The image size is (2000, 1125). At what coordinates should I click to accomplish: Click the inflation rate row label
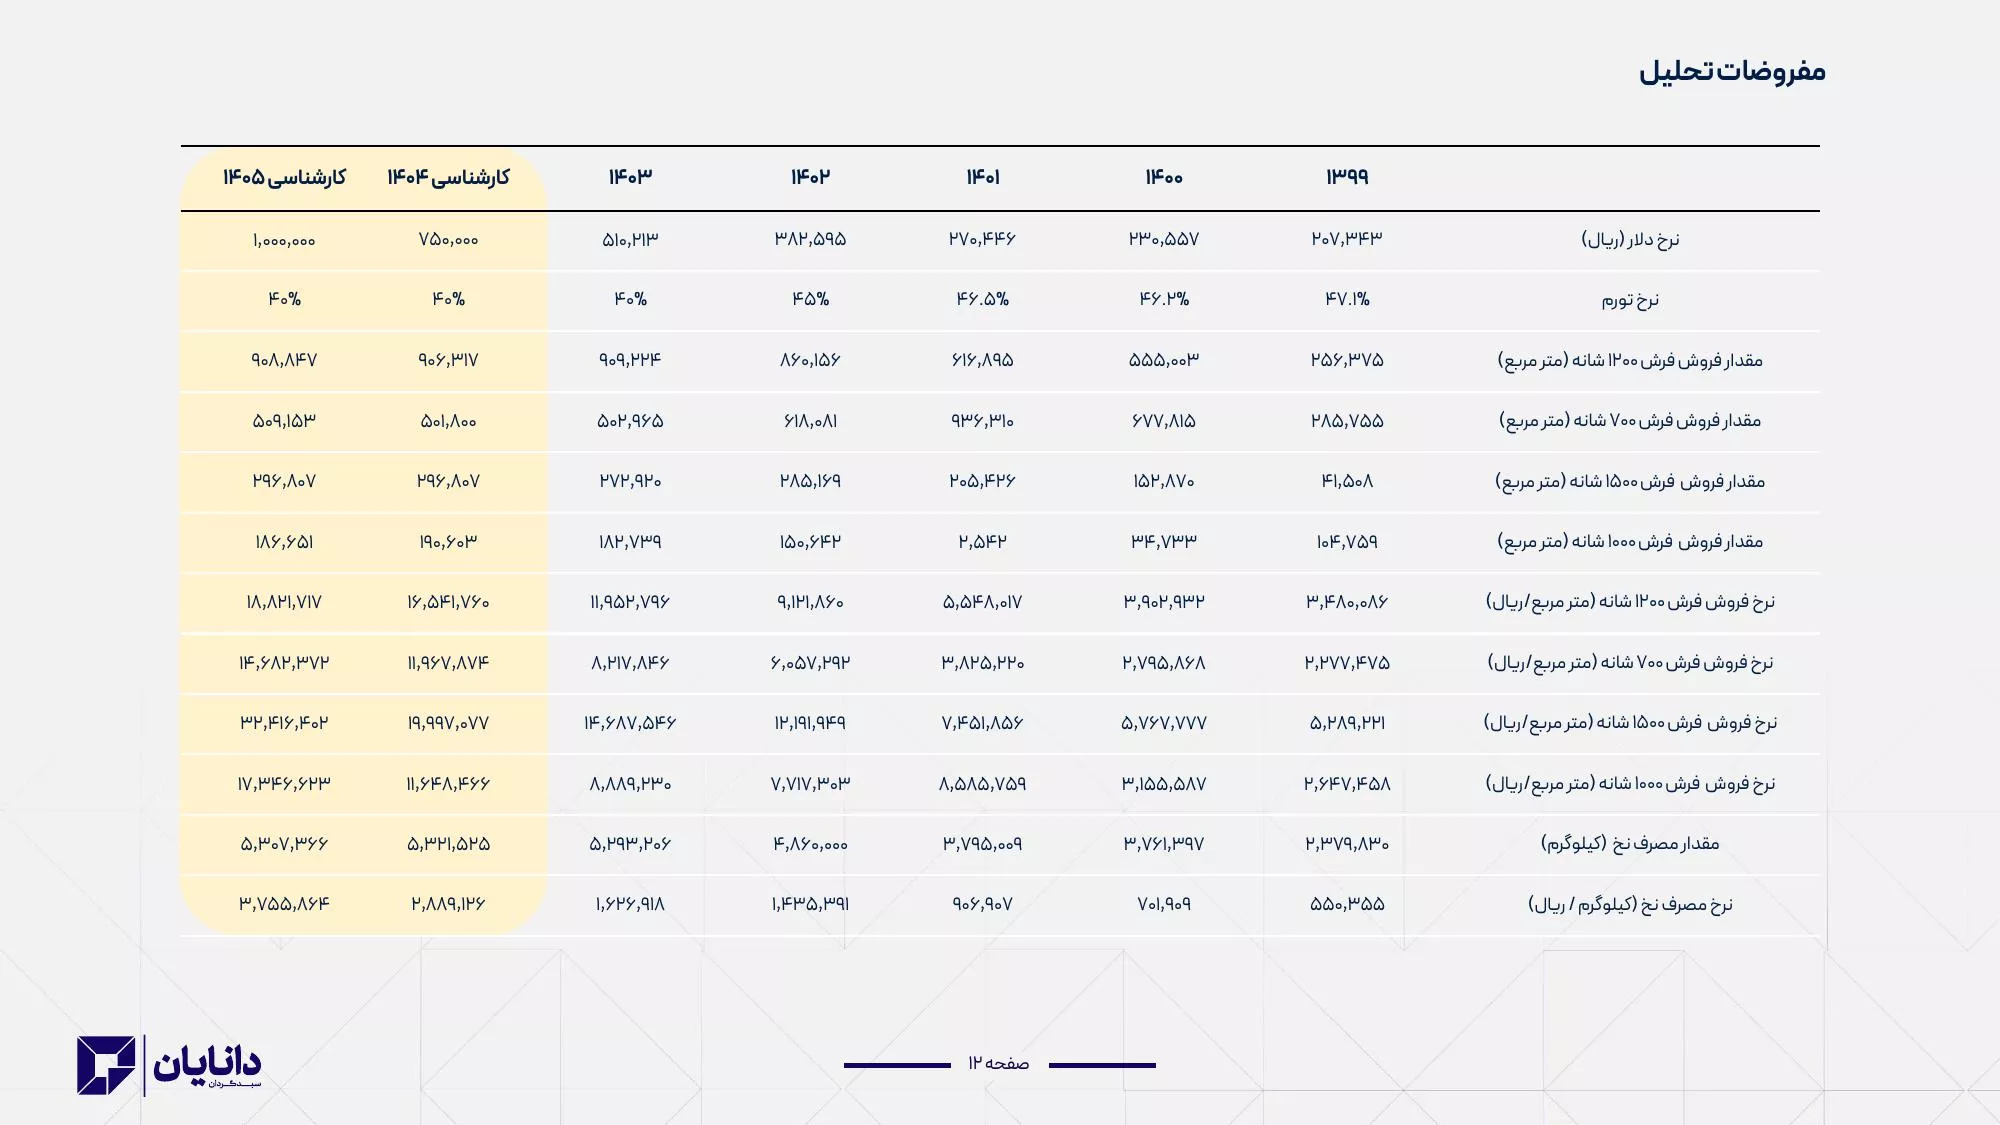pos(1630,300)
